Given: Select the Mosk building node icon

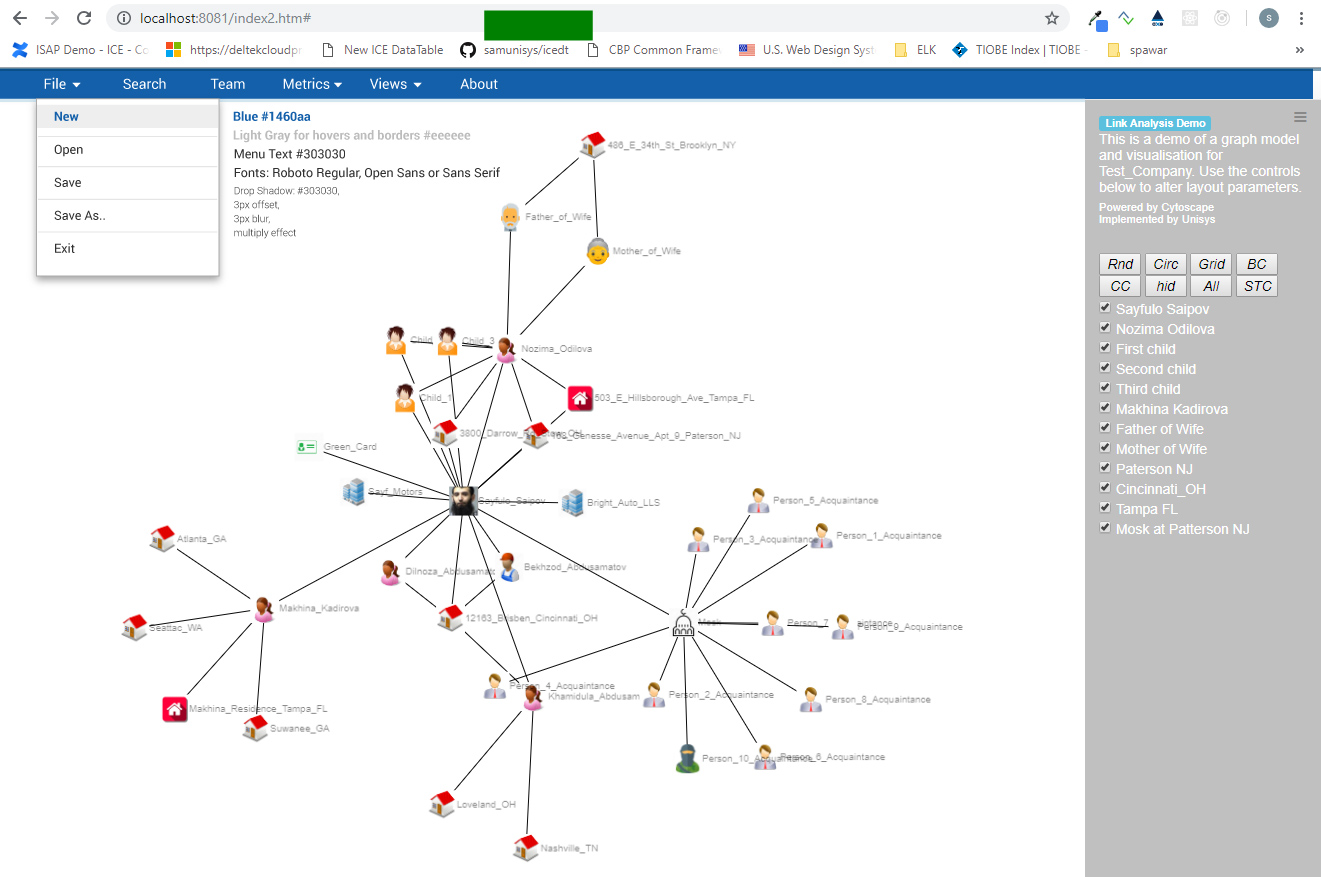Looking at the screenshot, I should pos(683,624).
